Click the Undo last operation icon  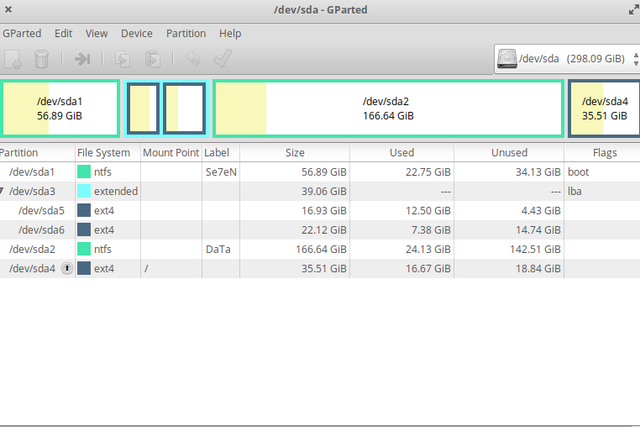194,59
